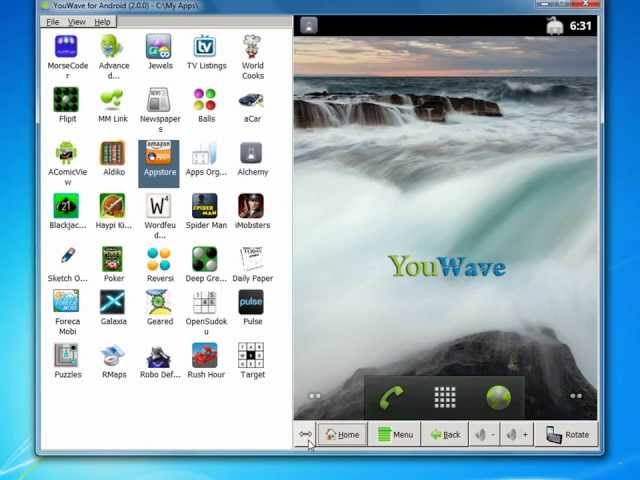Image resolution: width=640 pixels, height=480 pixels.
Task: Launch the MM Link app
Action: click(112, 100)
